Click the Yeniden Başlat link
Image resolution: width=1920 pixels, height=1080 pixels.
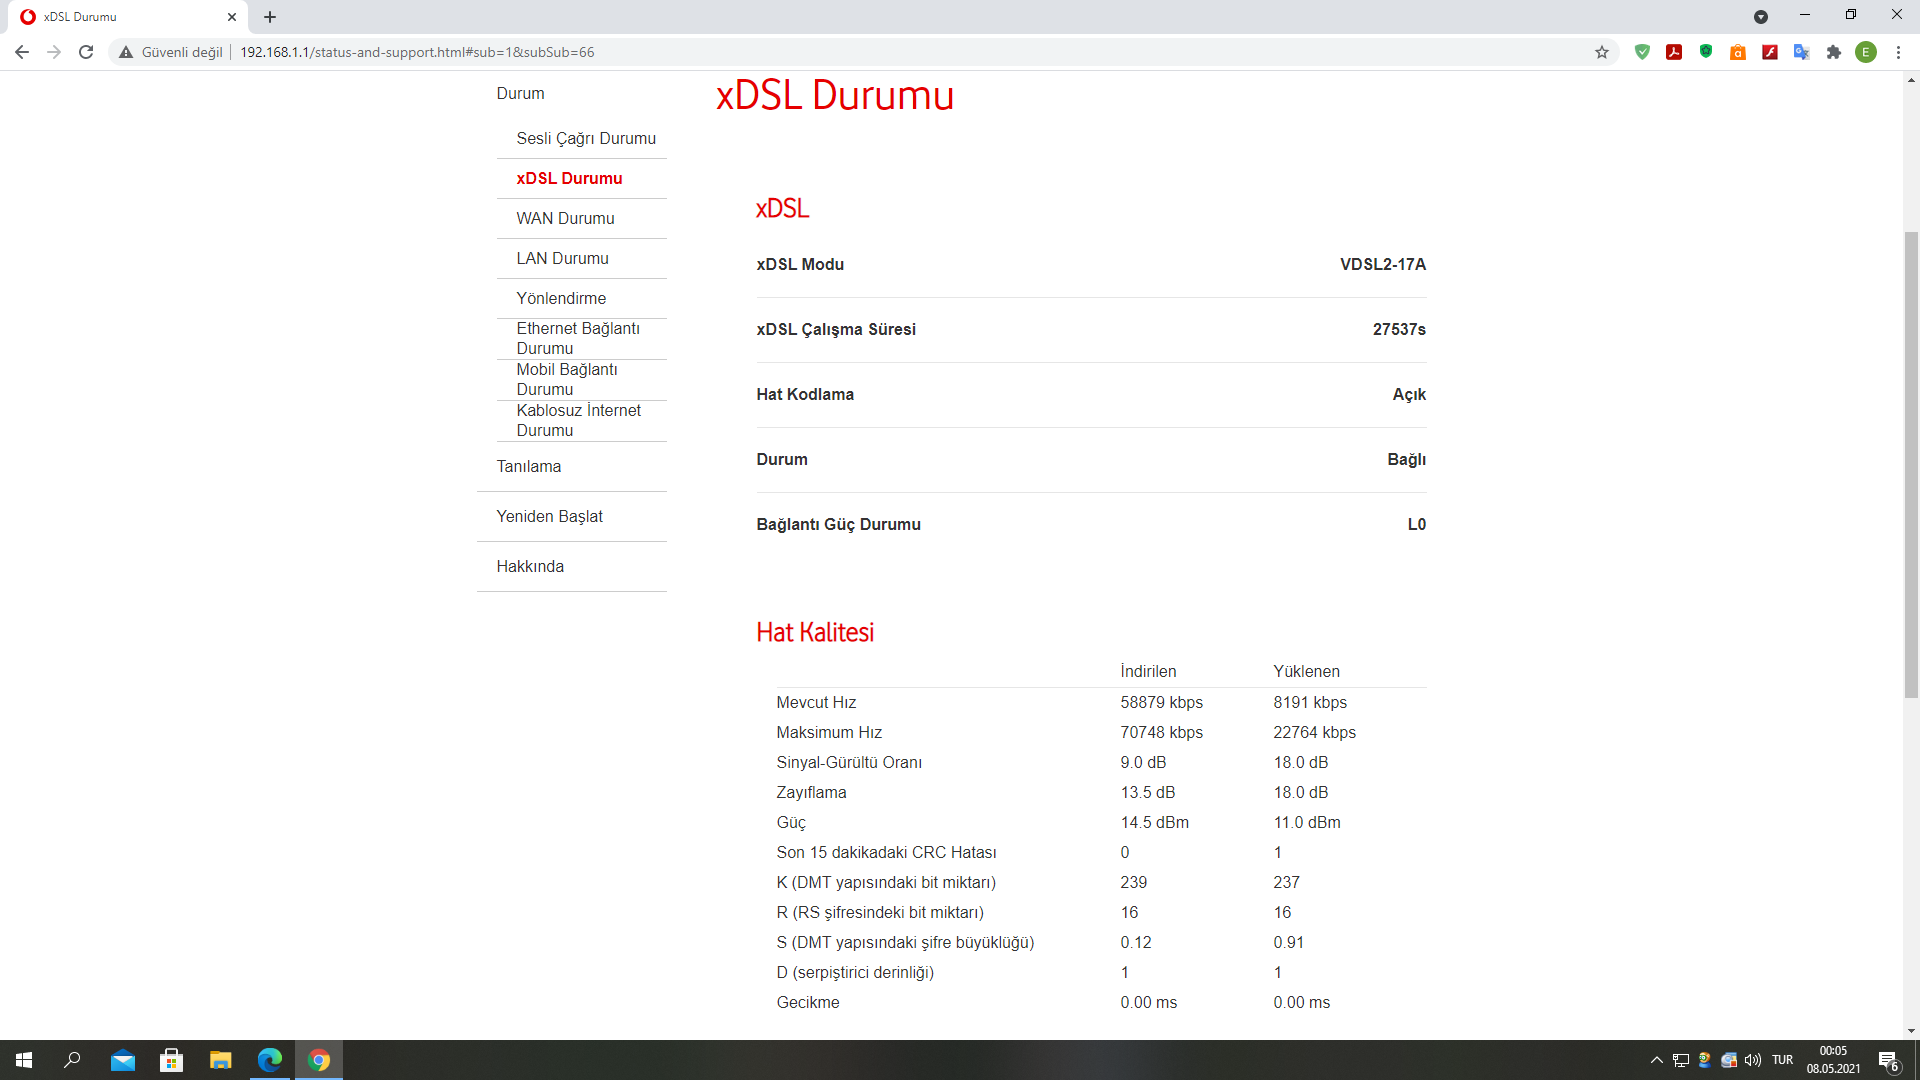coord(549,516)
